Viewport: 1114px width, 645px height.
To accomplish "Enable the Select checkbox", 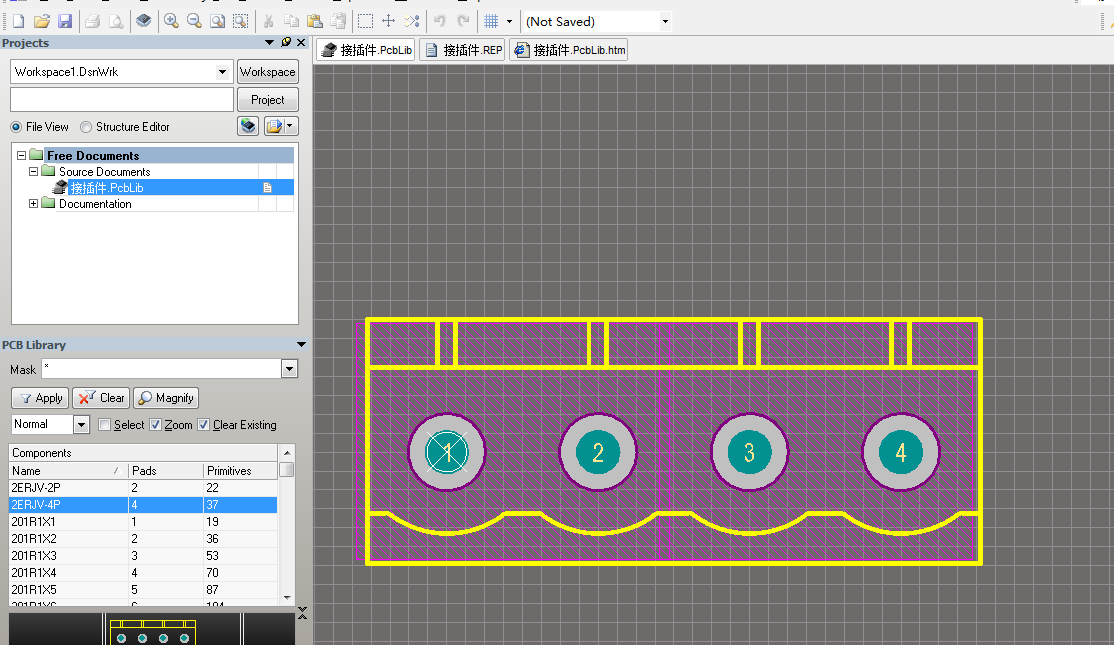I will (104, 425).
